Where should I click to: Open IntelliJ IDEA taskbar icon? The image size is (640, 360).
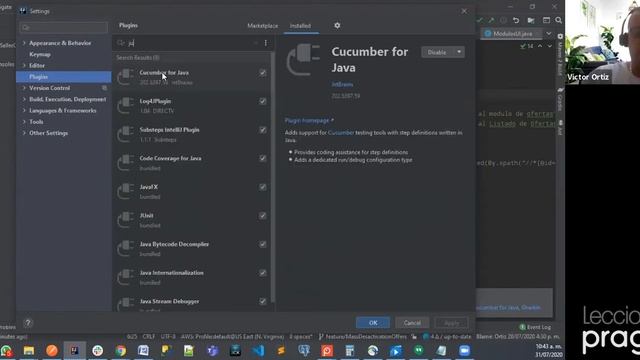(x=74, y=351)
